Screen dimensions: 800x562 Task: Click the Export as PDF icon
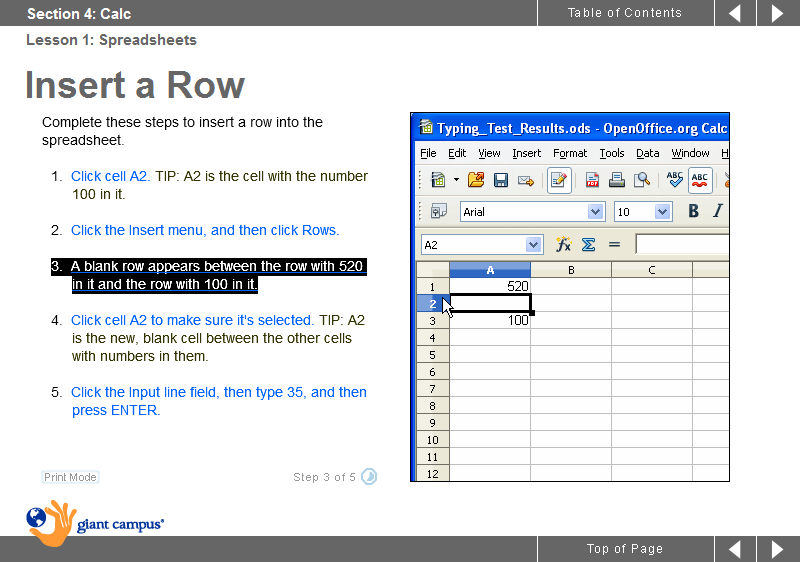coord(592,180)
